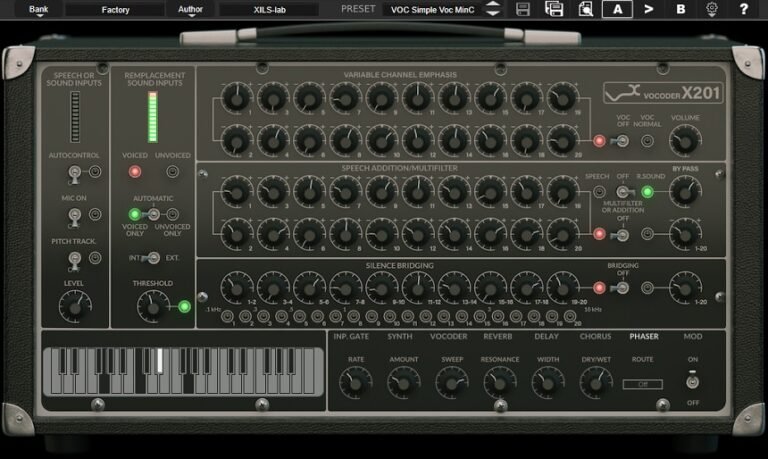Click the XILS-lab author name field

coord(269,10)
